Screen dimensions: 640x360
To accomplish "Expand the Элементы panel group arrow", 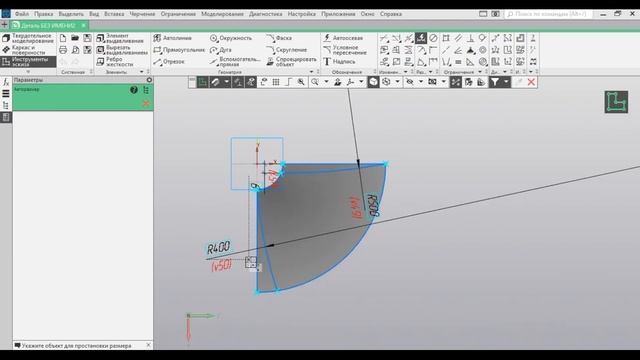I will (x=142, y=72).
